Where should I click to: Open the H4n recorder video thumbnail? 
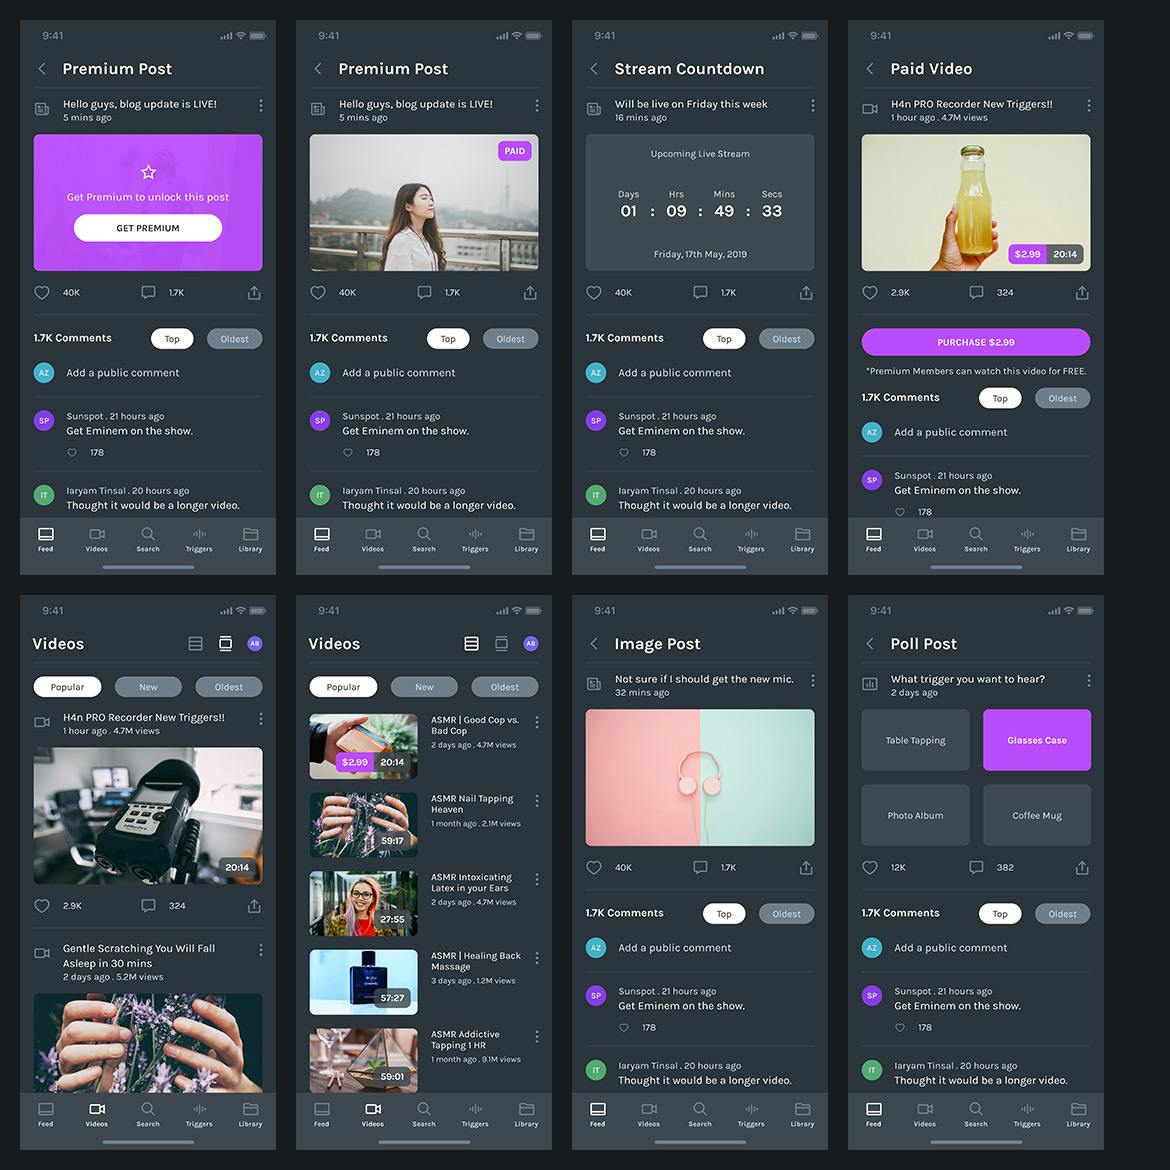148,816
